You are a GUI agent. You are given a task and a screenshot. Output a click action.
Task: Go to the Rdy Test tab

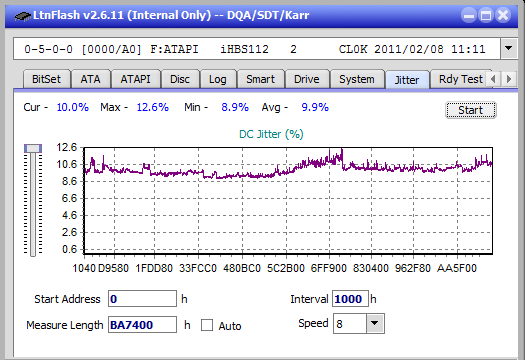click(460, 79)
